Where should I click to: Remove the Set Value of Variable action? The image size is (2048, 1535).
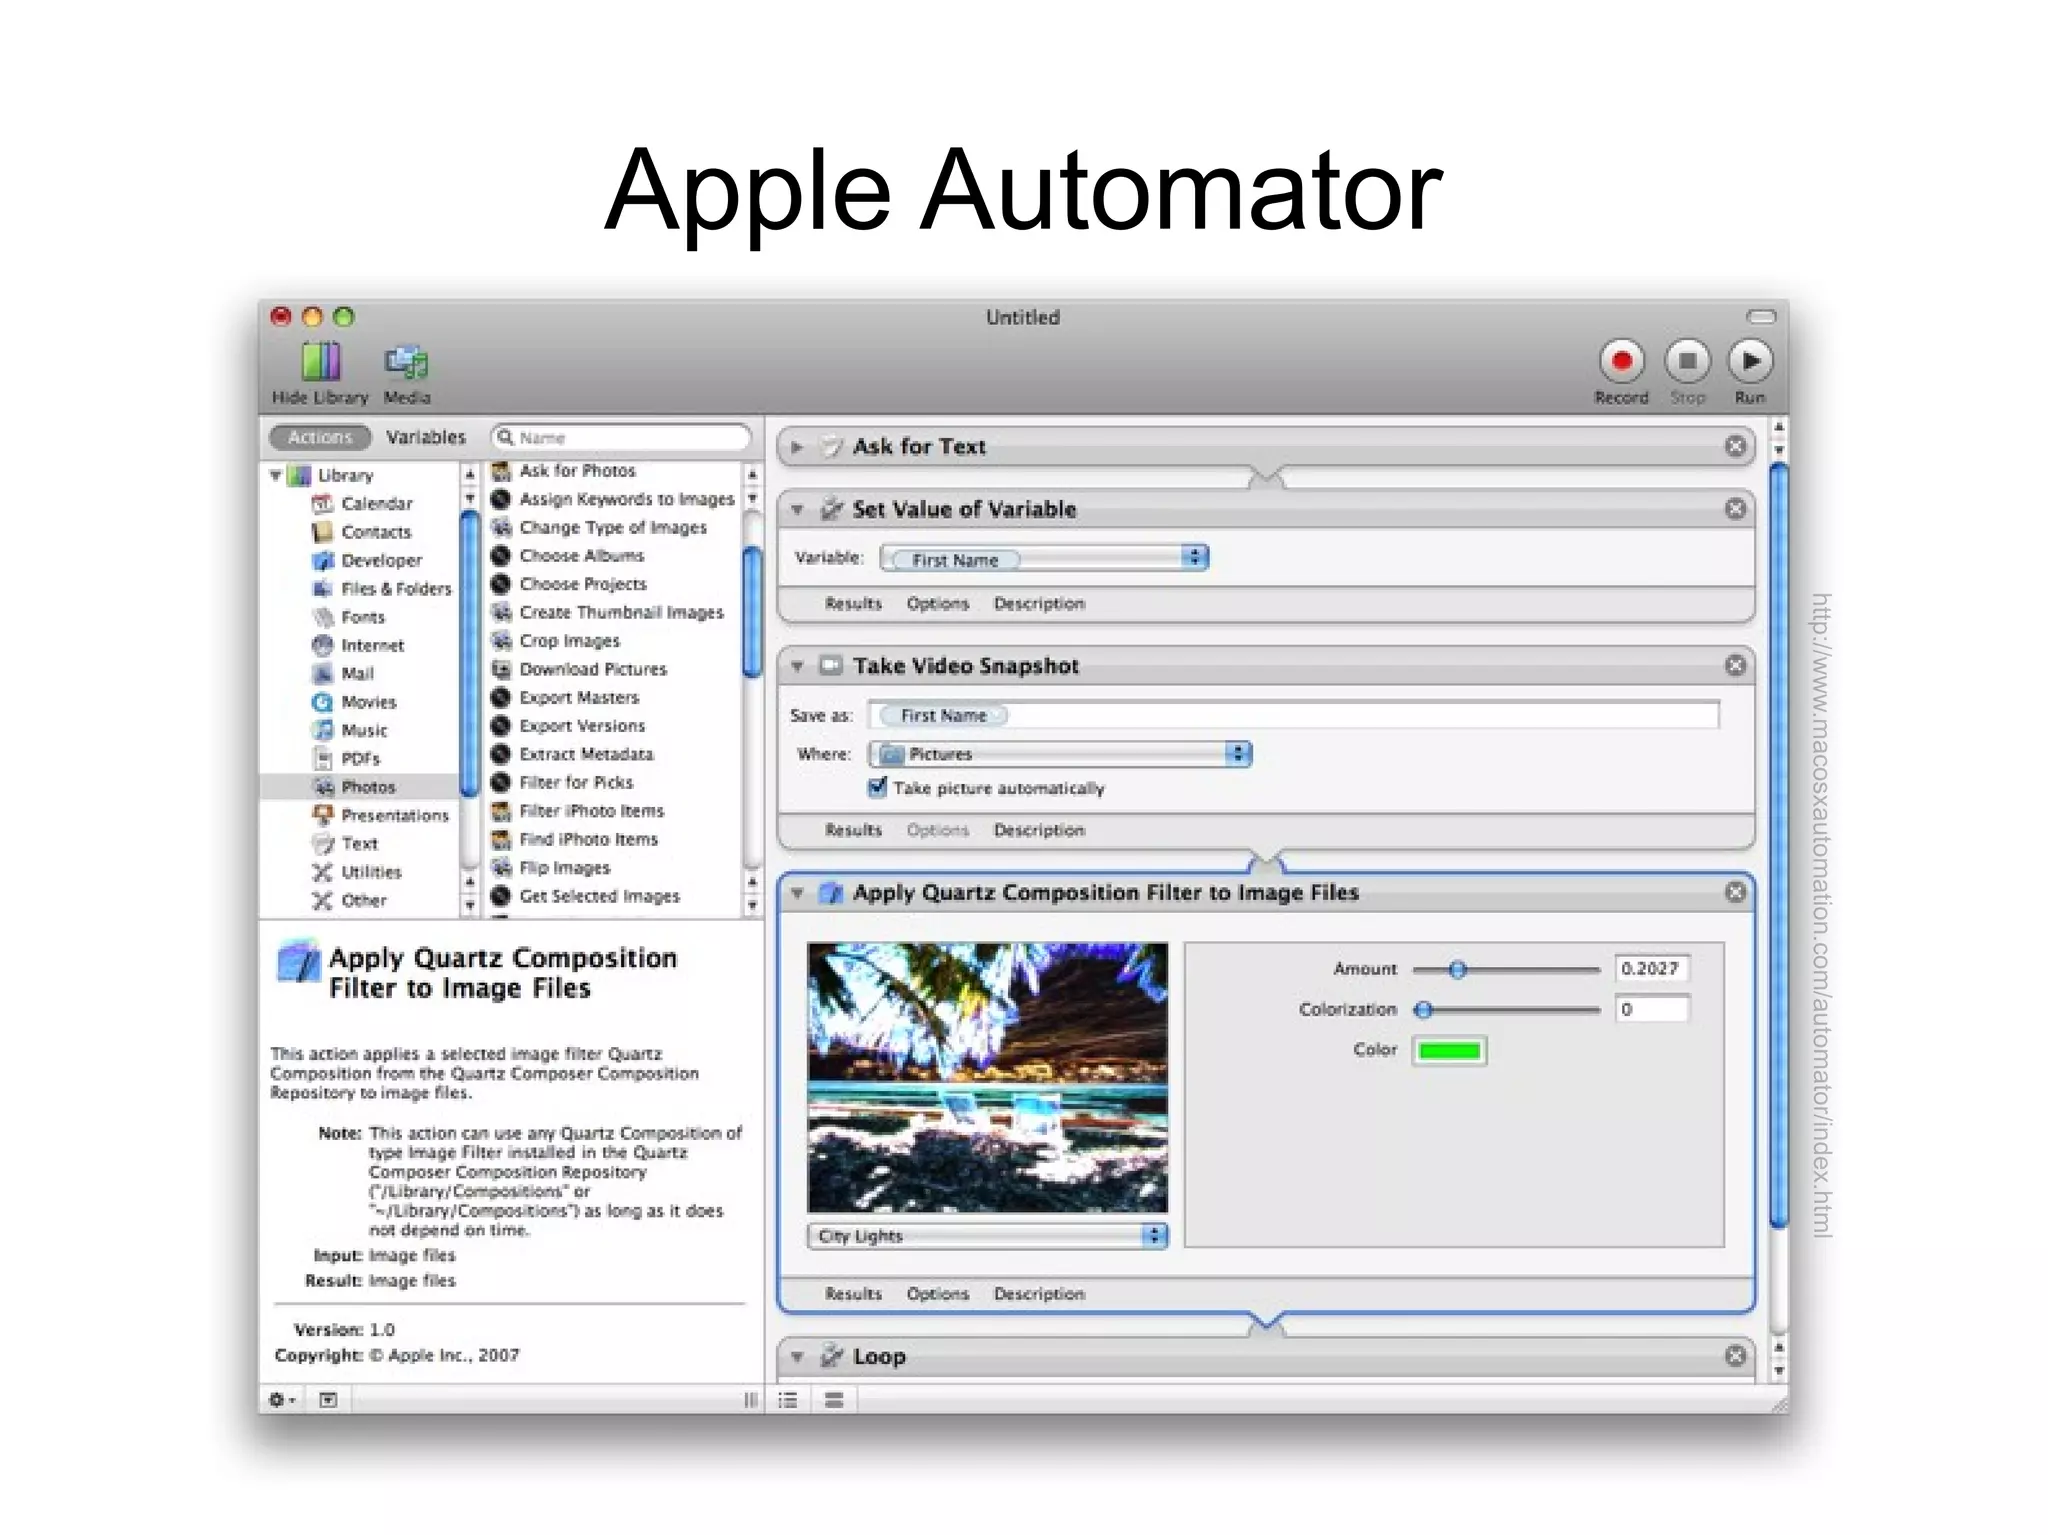coord(1736,509)
